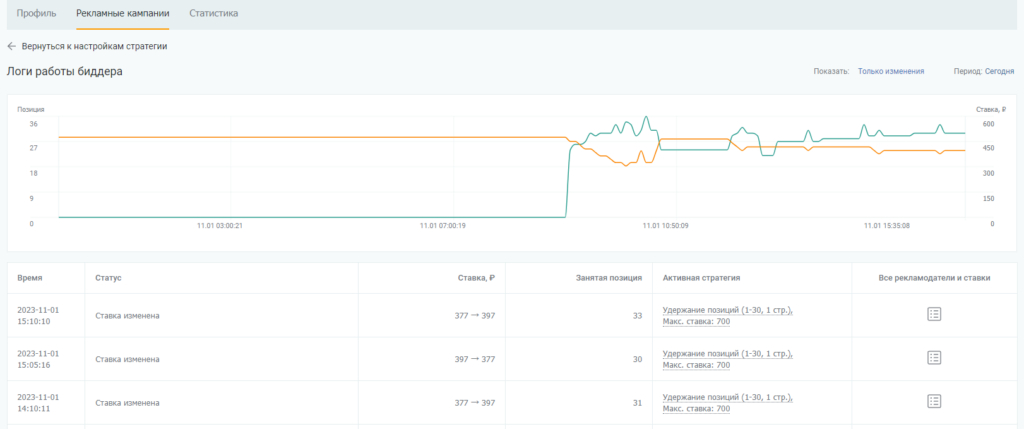This screenshot has width=1024, height=429.
Task: Click chart time label 11.01 10:50:09
Action: (665, 226)
